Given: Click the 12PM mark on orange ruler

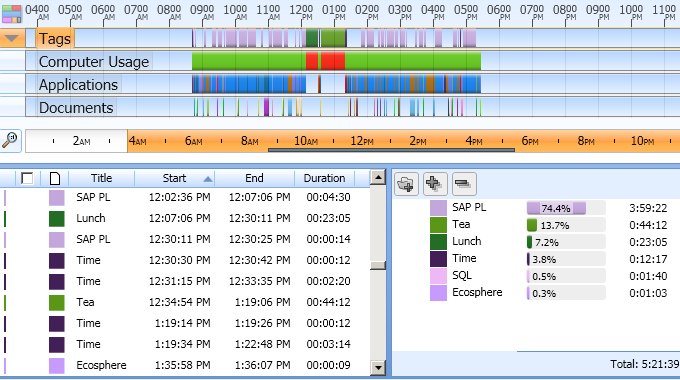Looking at the screenshot, I should [x=362, y=141].
